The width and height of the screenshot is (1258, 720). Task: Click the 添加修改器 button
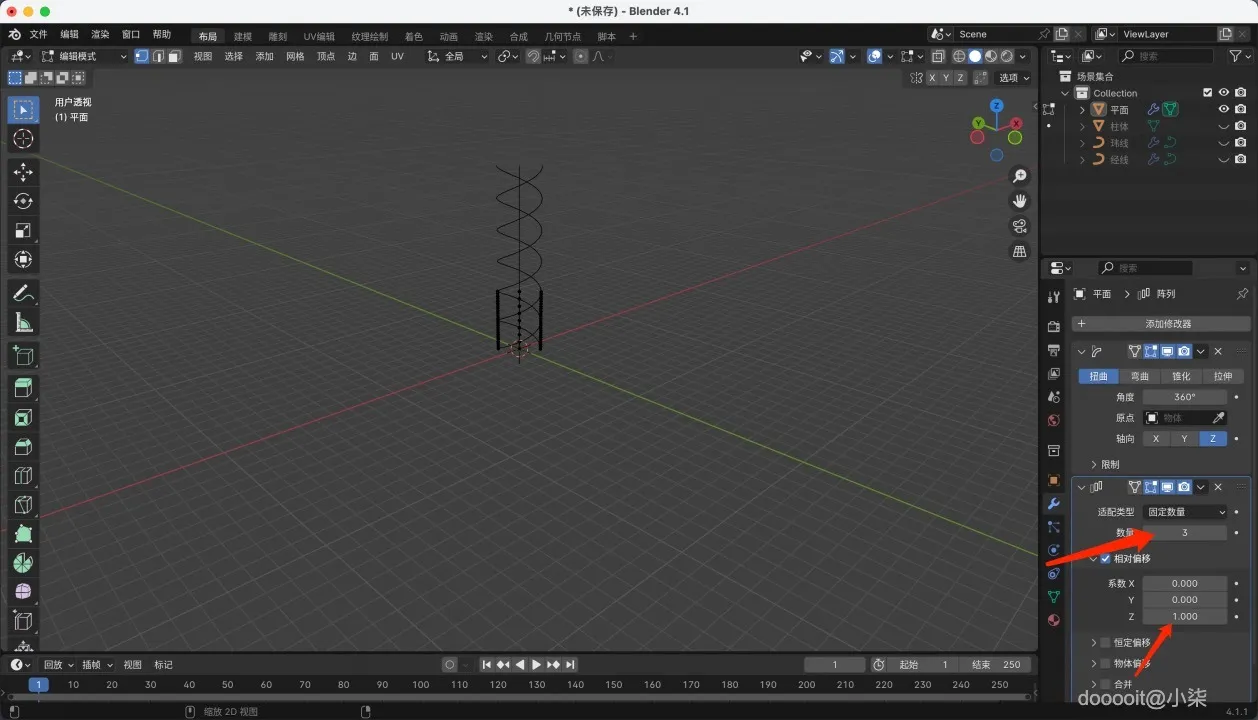[1161, 324]
